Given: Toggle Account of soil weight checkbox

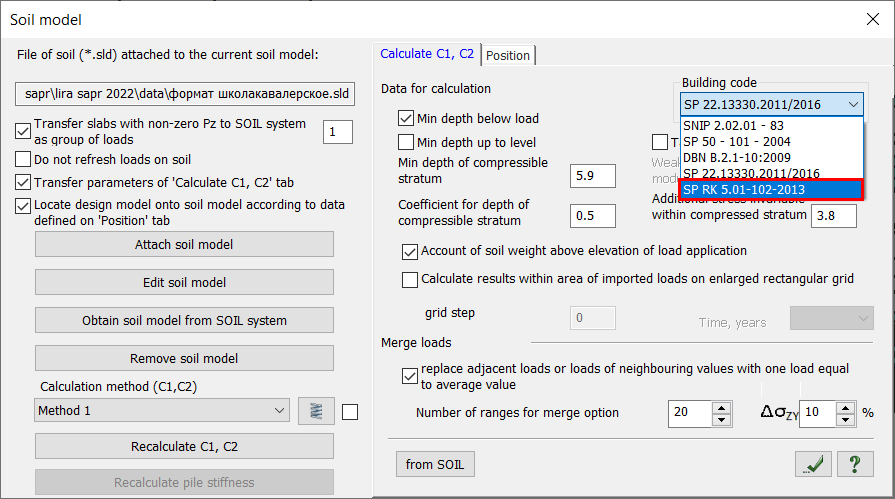Looking at the screenshot, I should [x=410, y=251].
